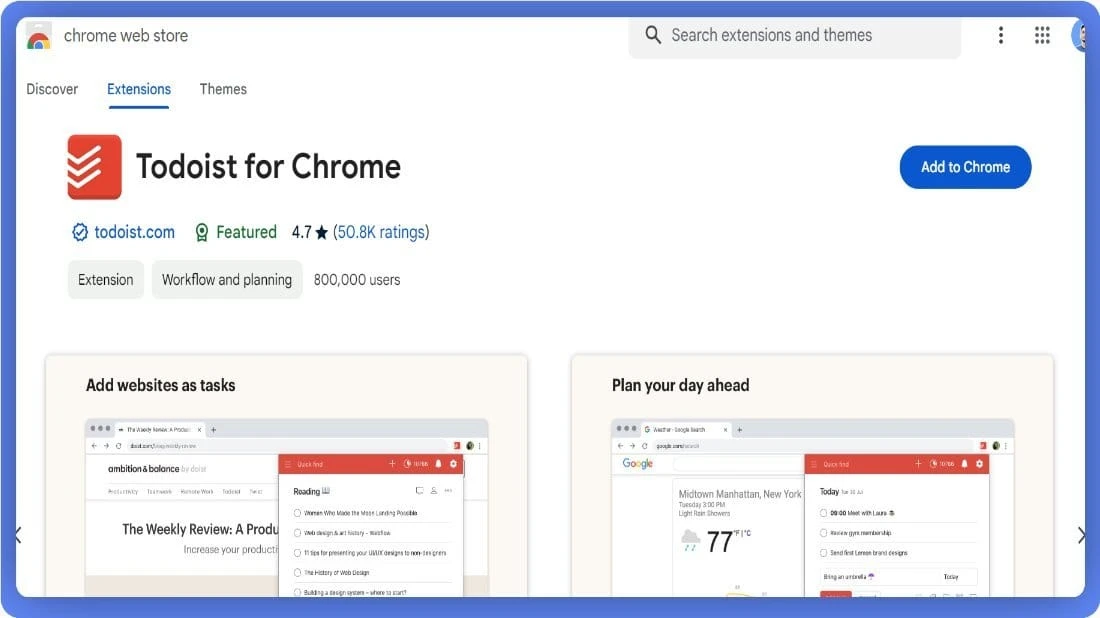Image resolution: width=1100 pixels, height=618 pixels.
Task: Show previous screenshot with left arrow
Action: [x=19, y=536]
